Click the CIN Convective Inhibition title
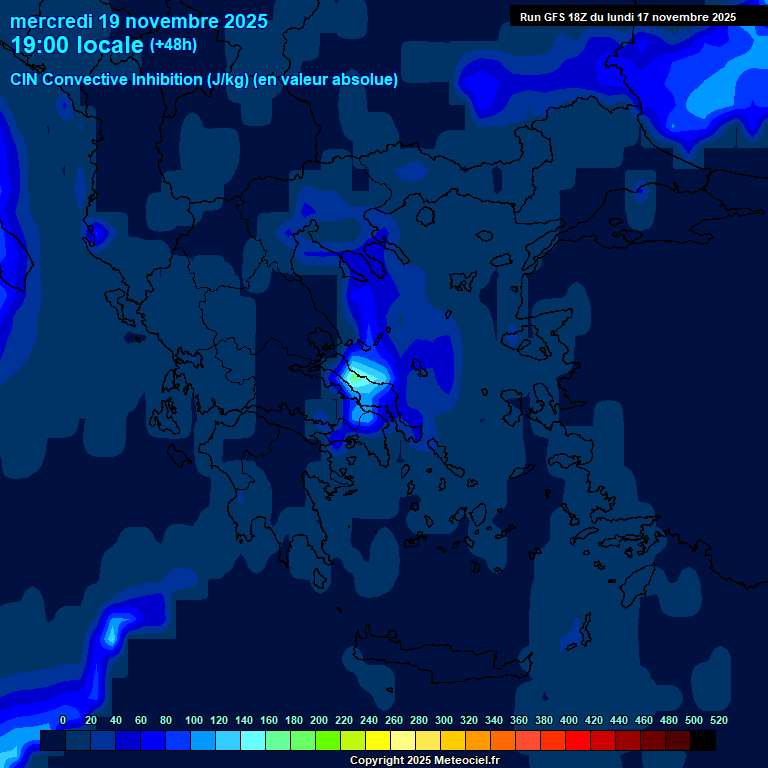 pos(204,79)
